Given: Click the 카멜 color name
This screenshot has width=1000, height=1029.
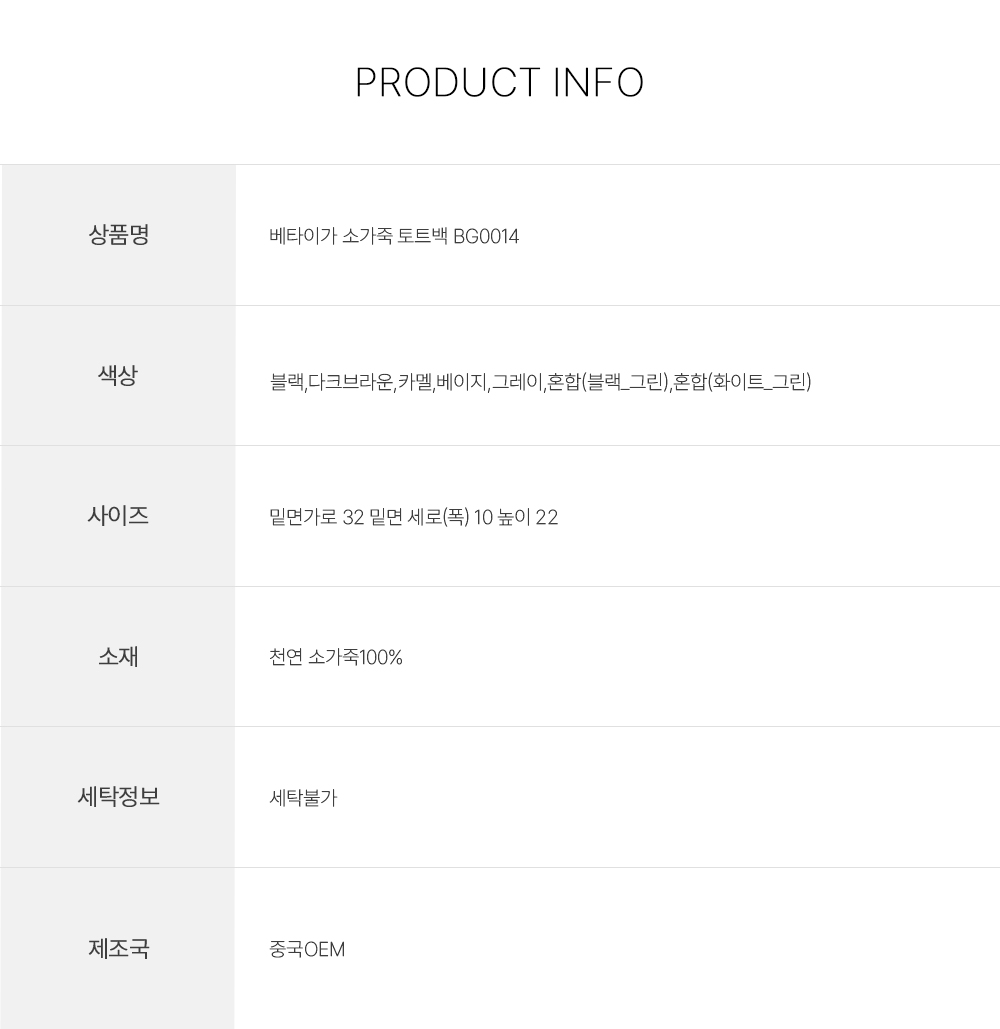Looking at the screenshot, I should click(414, 382).
